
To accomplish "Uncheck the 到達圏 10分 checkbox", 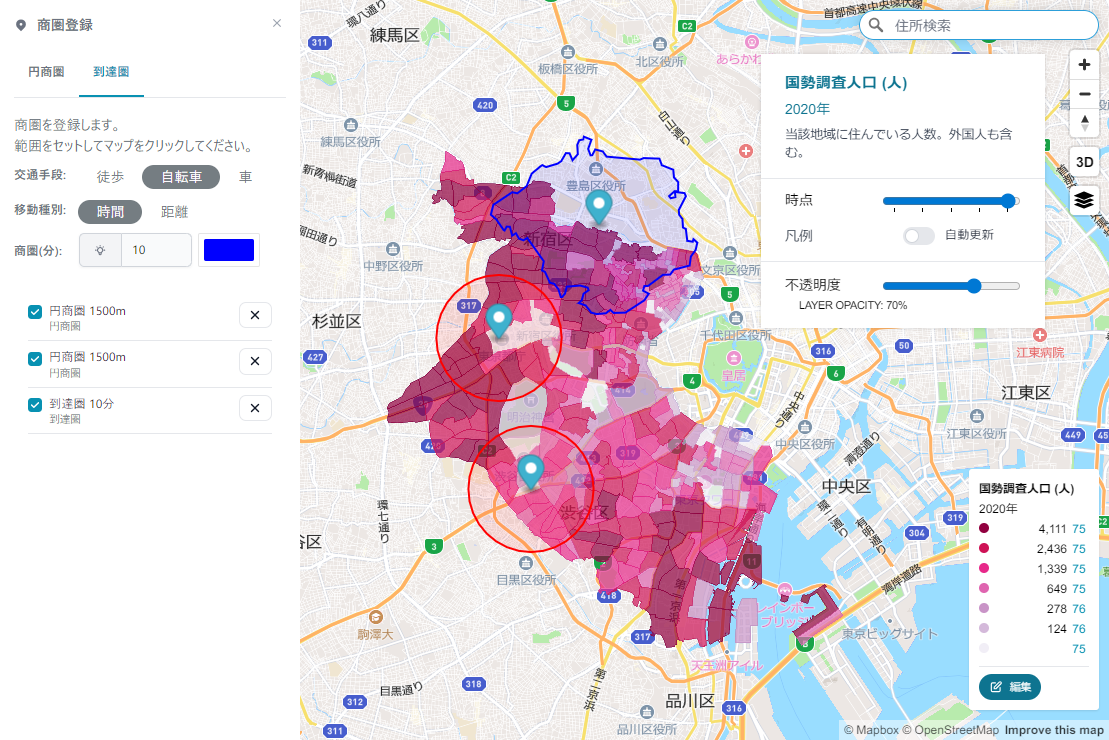I will [35, 405].
